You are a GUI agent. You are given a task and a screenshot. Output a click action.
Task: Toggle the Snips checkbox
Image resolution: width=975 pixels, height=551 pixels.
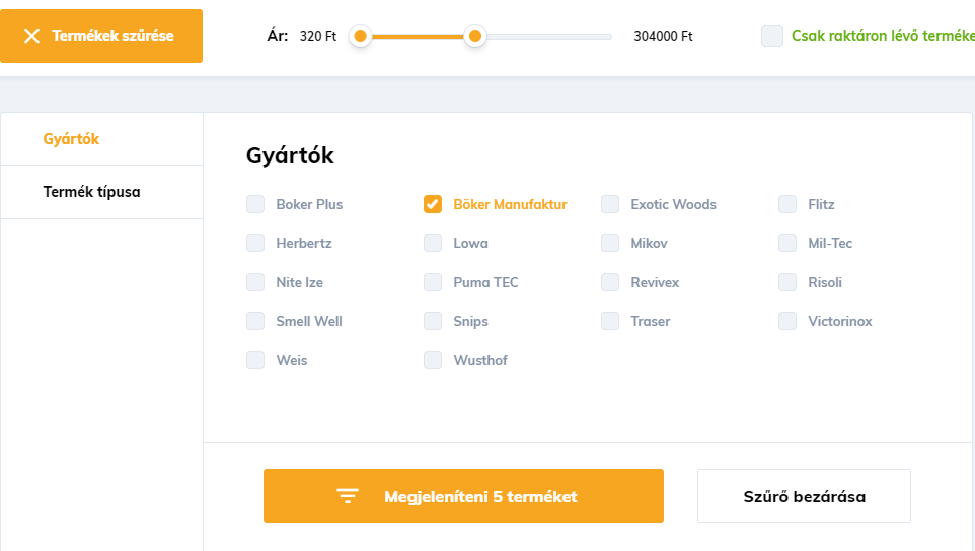coord(433,321)
